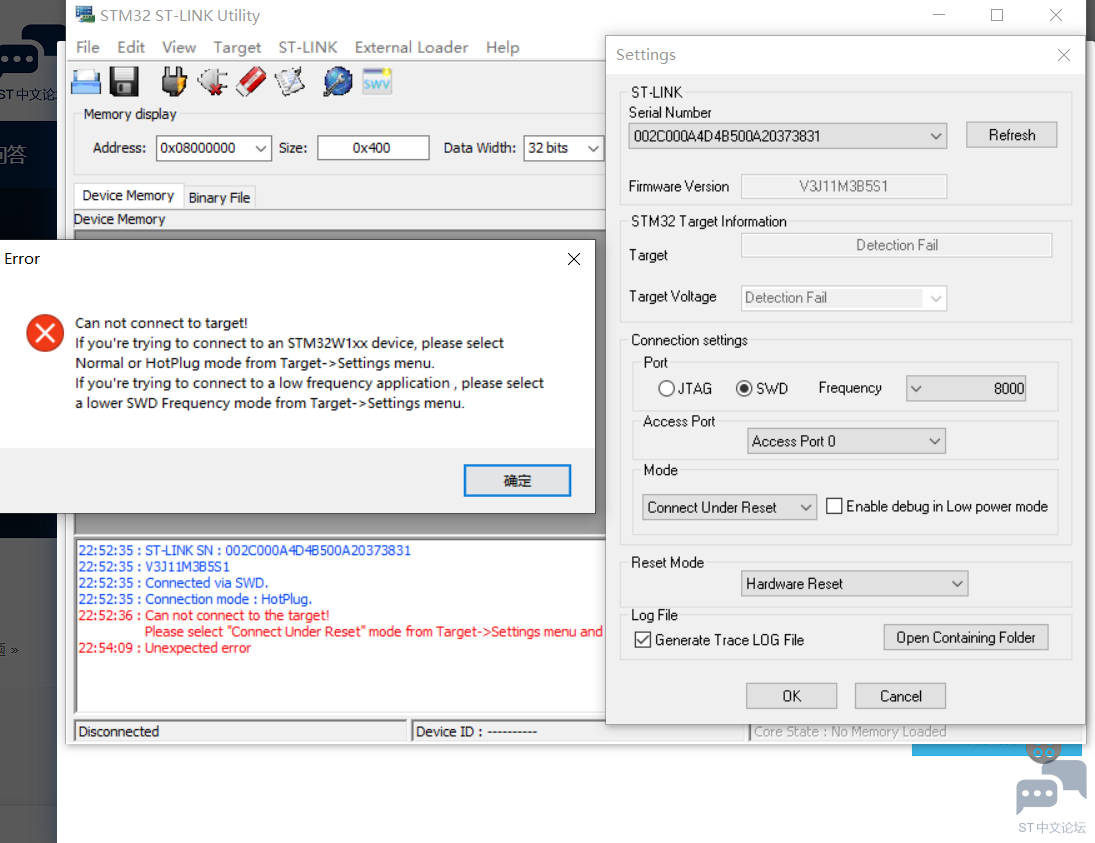Viewport: 1095px width, 843px height.
Task: Click the Unexpected error log line
Action: pos(164,648)
